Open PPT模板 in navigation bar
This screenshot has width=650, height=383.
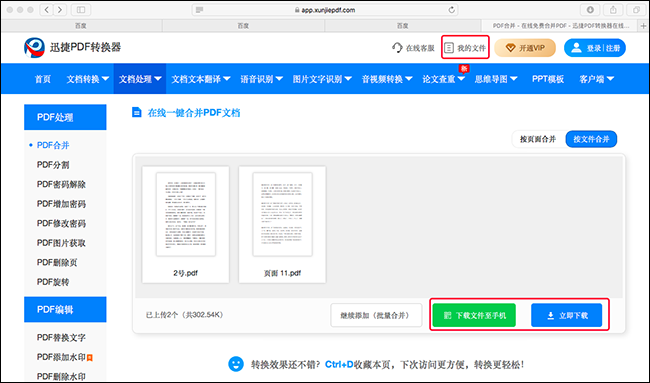click(548, 79)
